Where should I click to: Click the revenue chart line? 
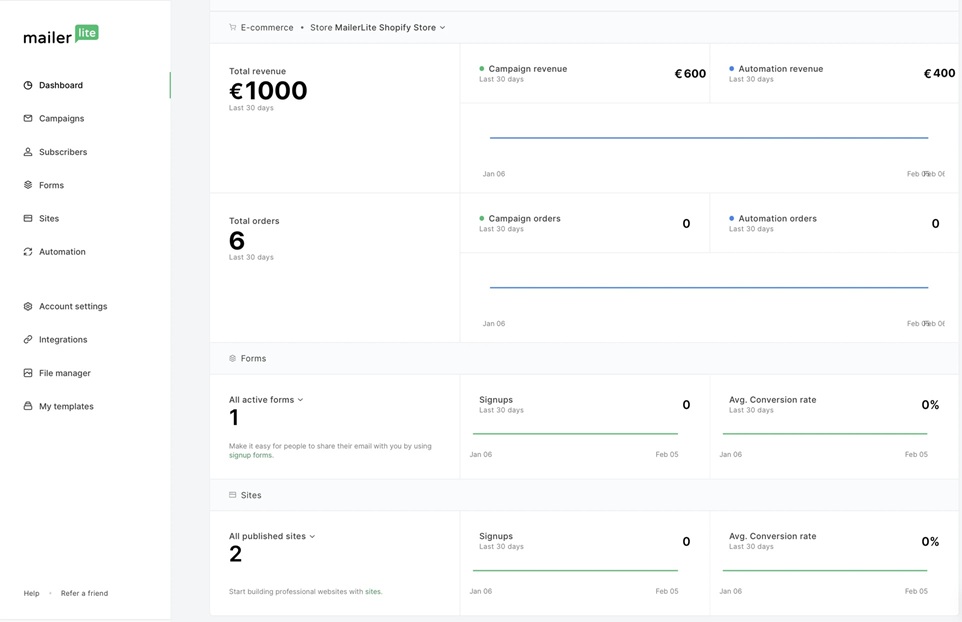[709, 137]
